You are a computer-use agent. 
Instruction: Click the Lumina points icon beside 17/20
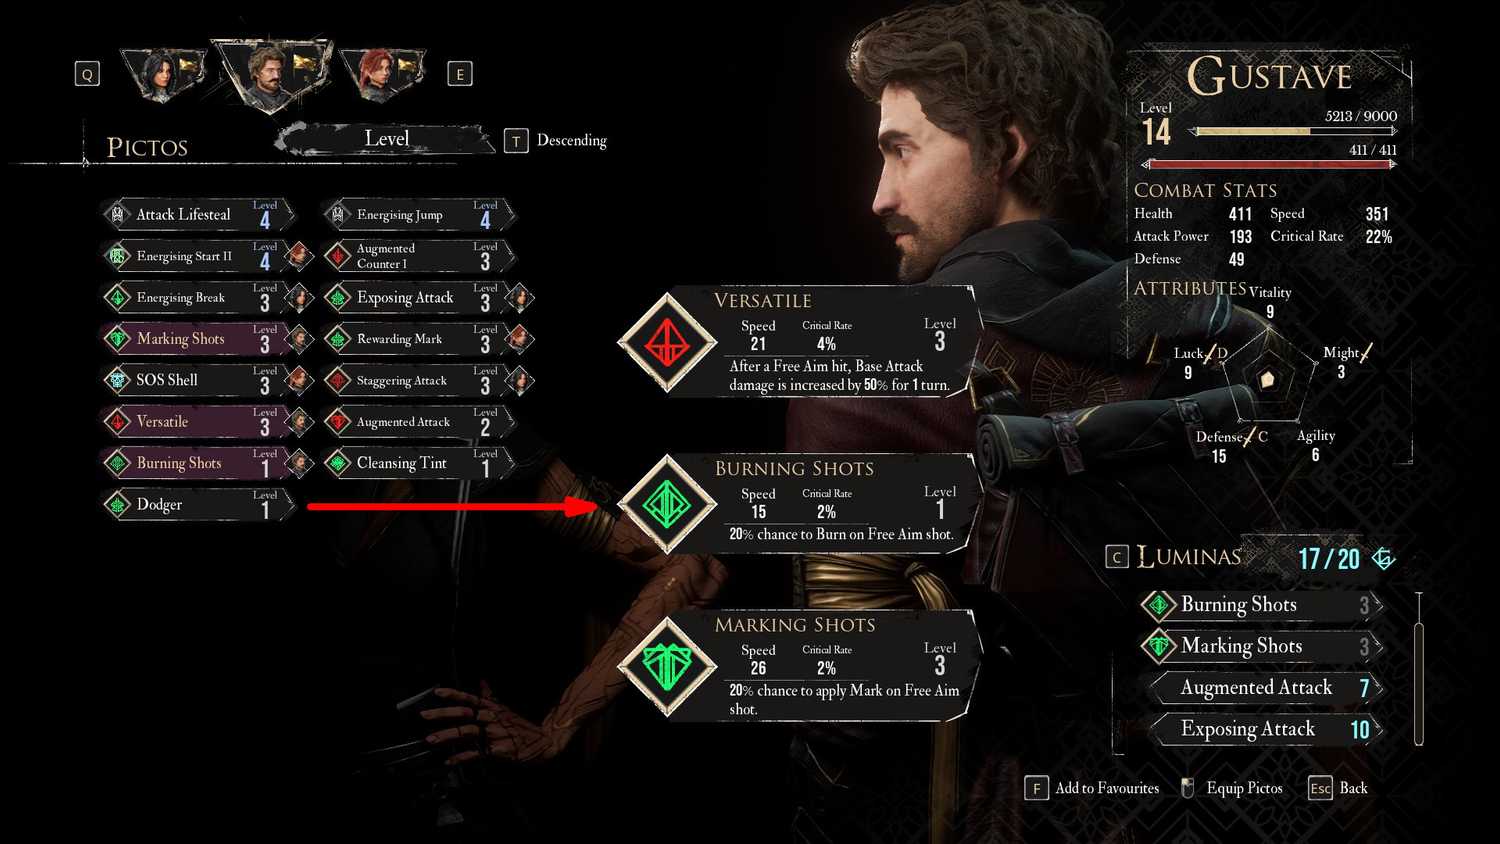coord(1383,558)
